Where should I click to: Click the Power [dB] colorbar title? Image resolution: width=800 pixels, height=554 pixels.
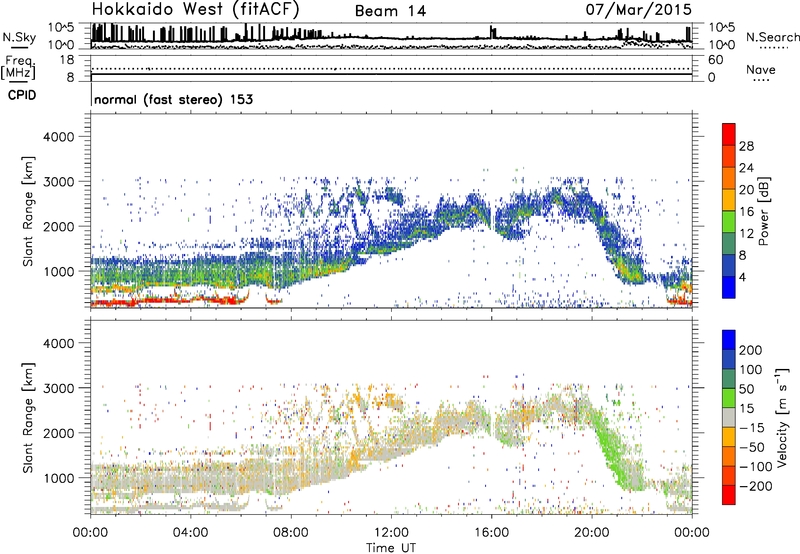tap(764, 211)
